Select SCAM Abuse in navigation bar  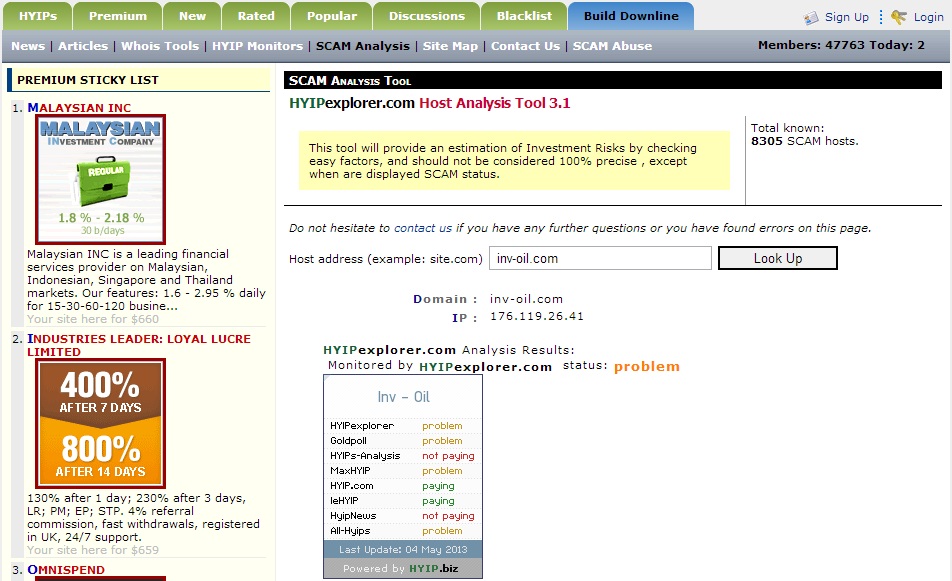[612, 46]
